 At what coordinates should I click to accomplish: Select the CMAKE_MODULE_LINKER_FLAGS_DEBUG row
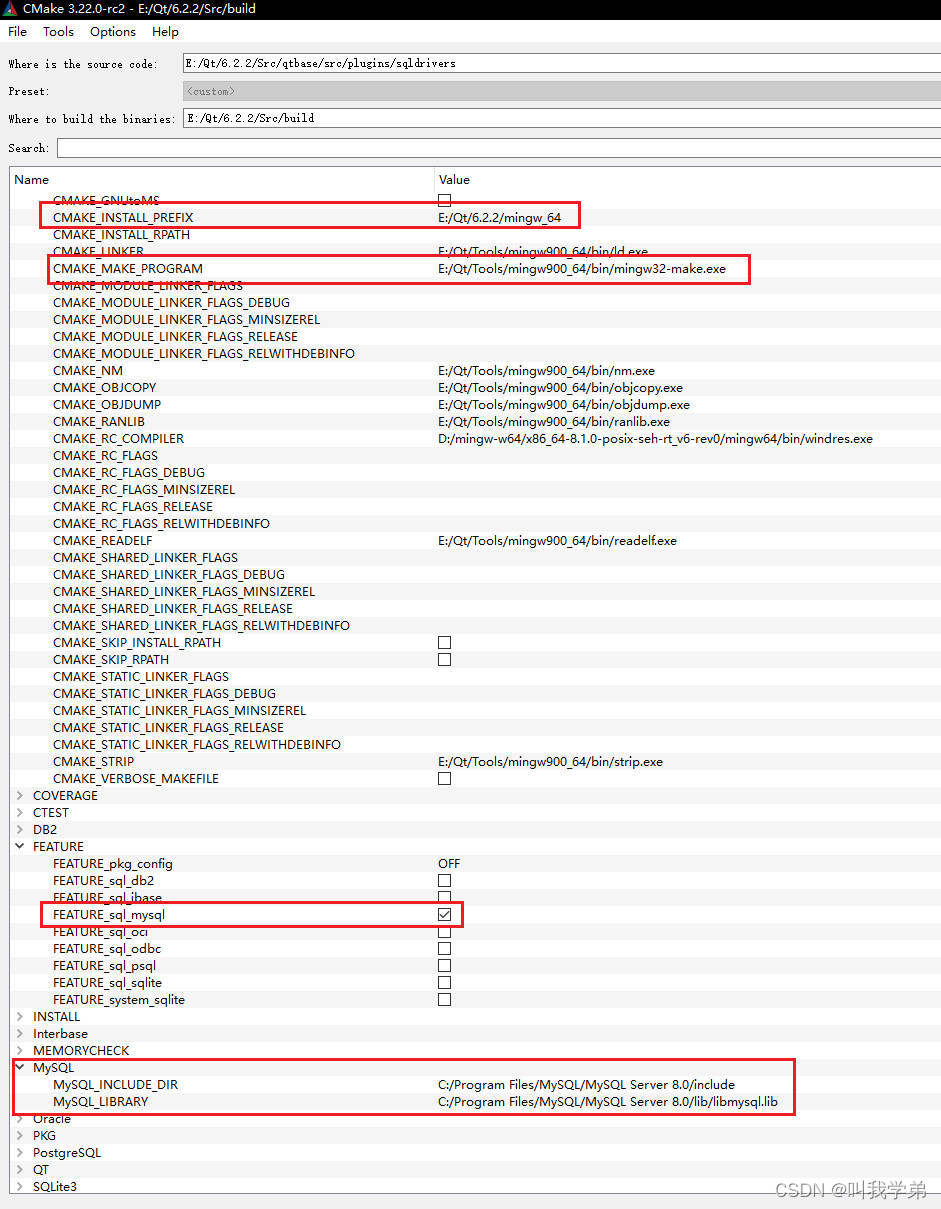point(171,302)
